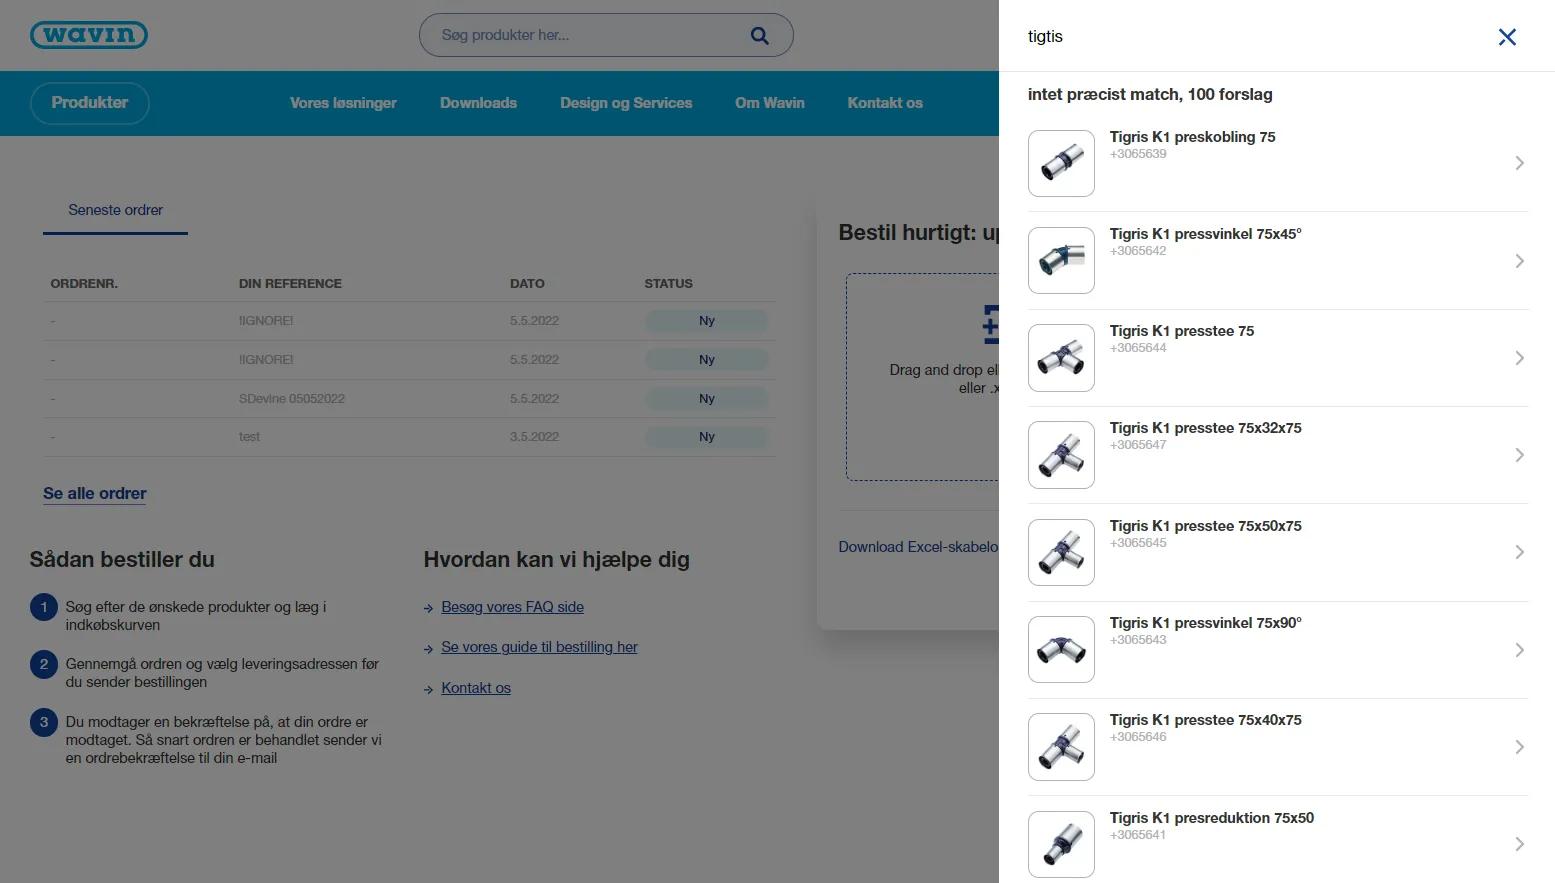Open Se vores guide til bestilling link
Image resolution: width=1555 pixels, height=883 pixels.
539,647
